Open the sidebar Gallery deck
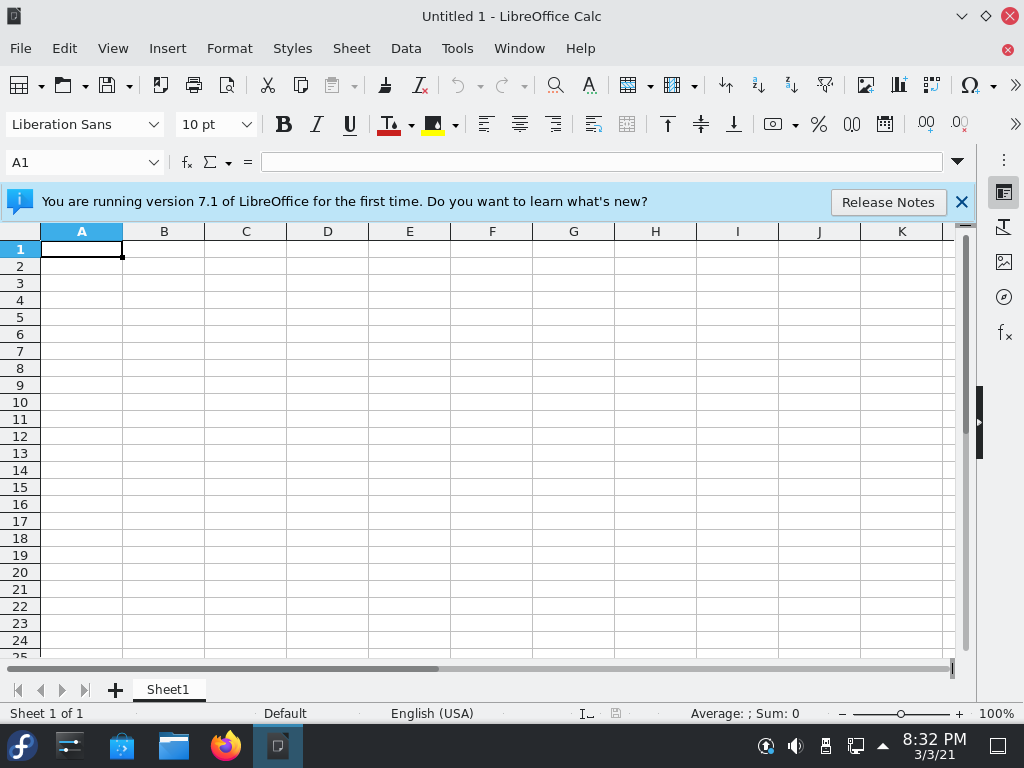The image size is (1024, 768). click(1004, 262)
